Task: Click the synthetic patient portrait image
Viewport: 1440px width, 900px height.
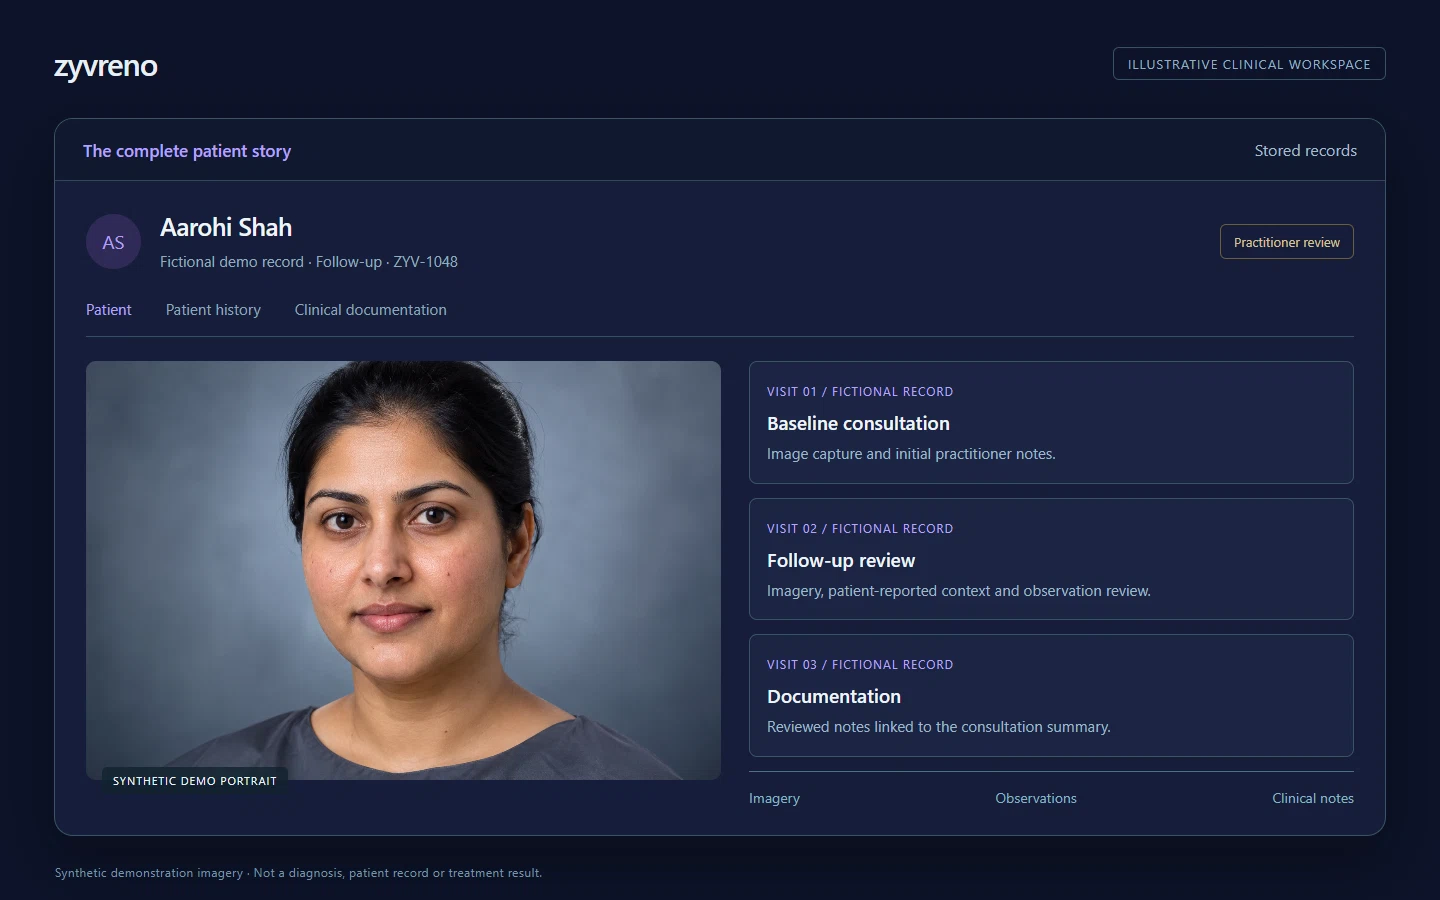Action: [403, 570]
